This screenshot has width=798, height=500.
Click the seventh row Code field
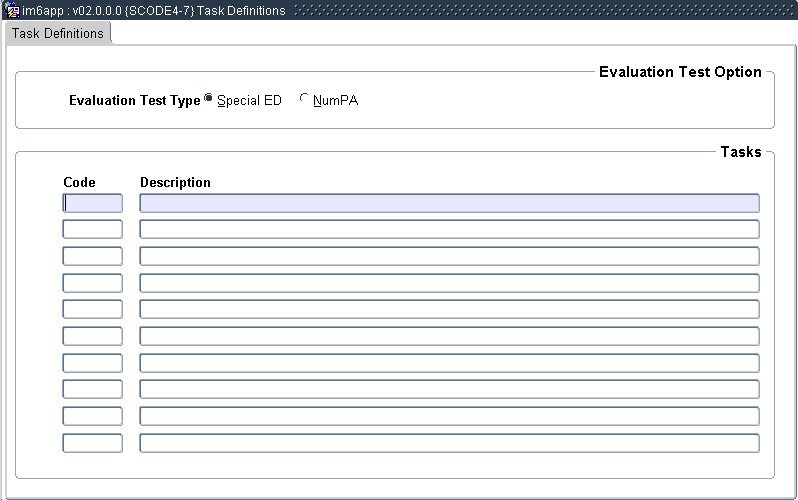click(93, 363)
